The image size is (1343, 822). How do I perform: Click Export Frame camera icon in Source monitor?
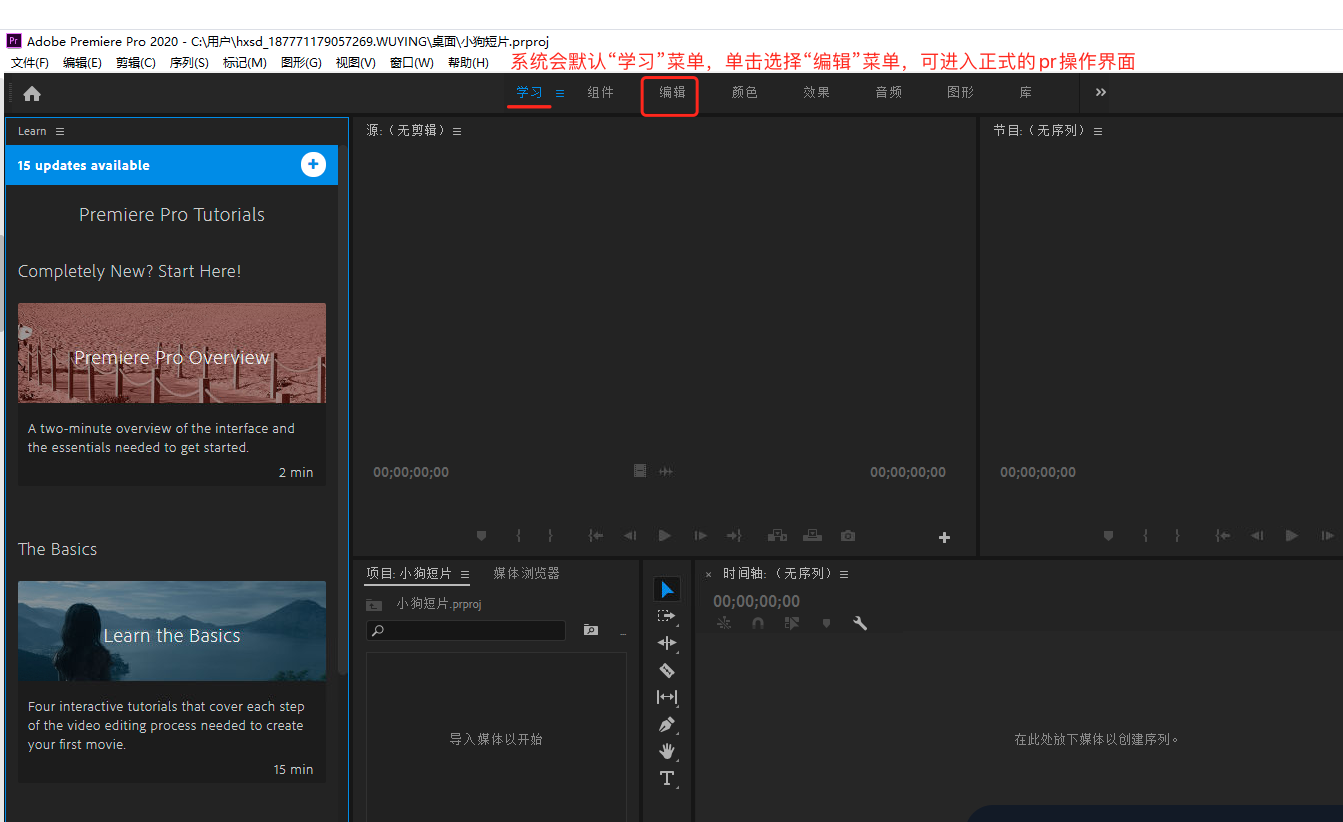pos(848,536)
